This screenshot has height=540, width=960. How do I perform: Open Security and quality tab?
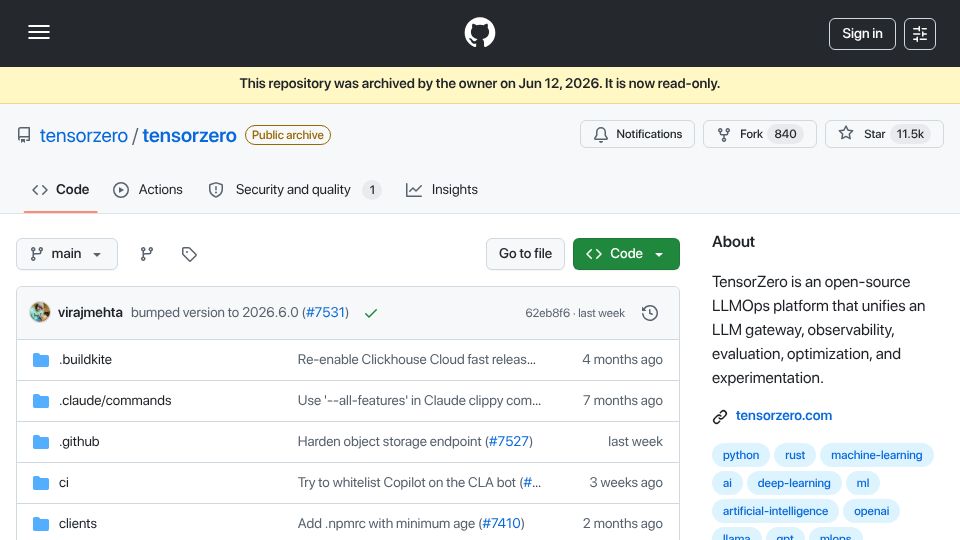point(294,190)
